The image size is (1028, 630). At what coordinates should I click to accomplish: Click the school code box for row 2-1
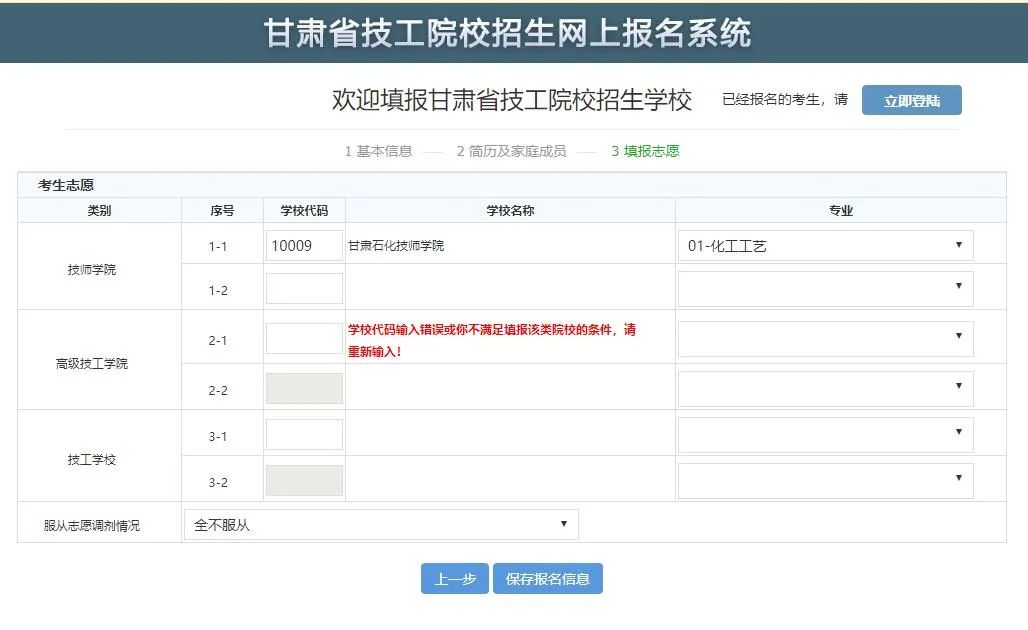[304, 338]
